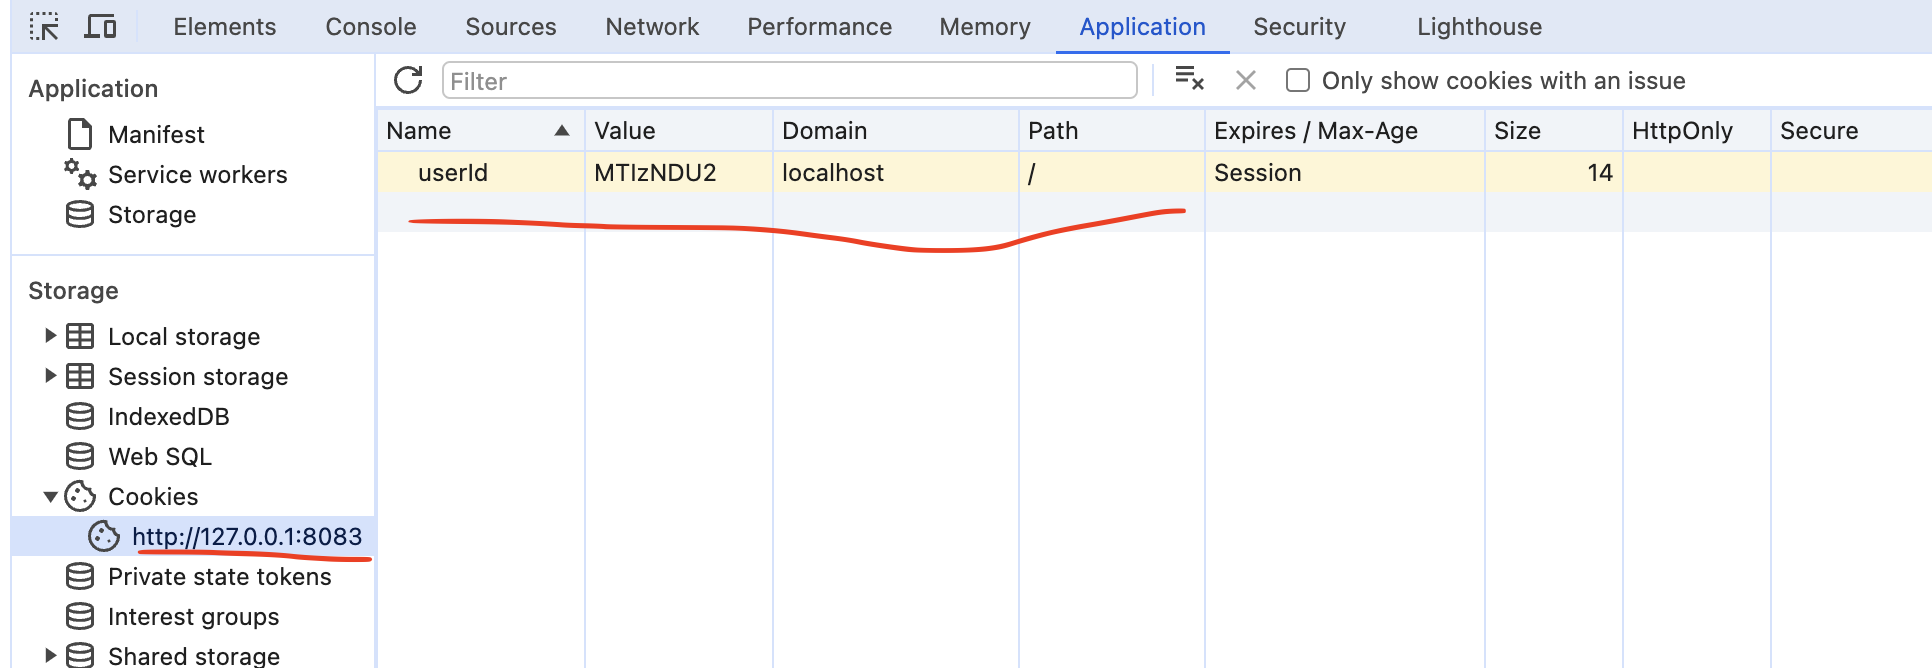The width and height of the screenshot is (1932, 668).
Task: Click the clear all cookies icon
Action: (1189, 79)
